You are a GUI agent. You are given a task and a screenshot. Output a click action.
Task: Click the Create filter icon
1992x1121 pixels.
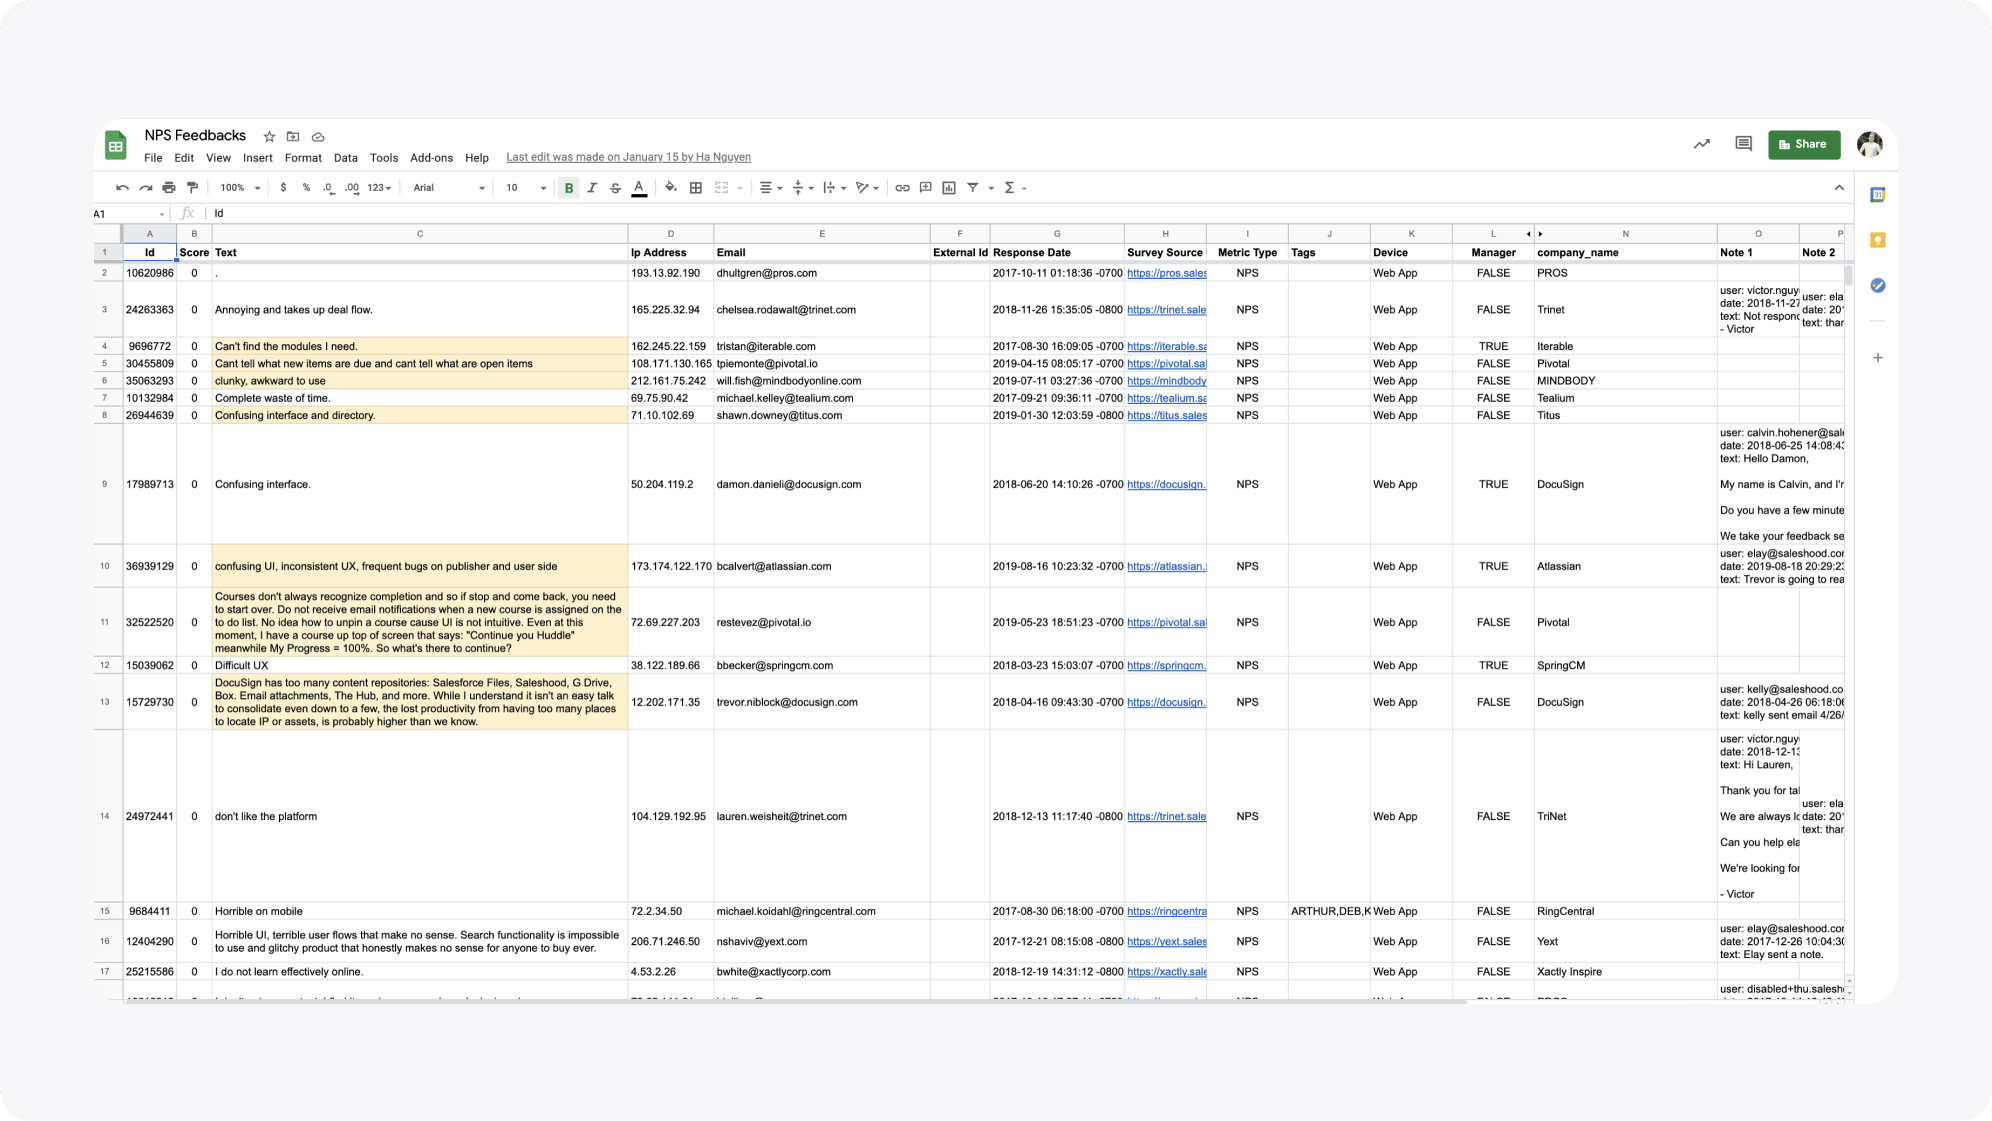973,188
